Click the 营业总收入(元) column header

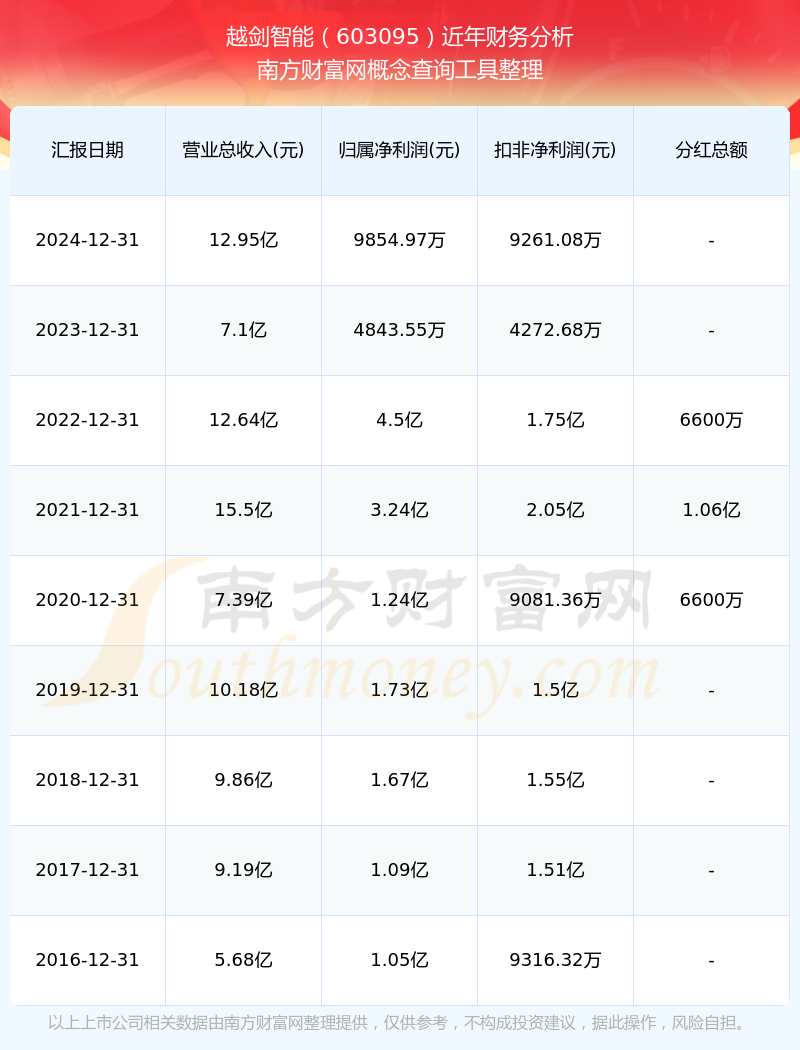click(244, 150)
